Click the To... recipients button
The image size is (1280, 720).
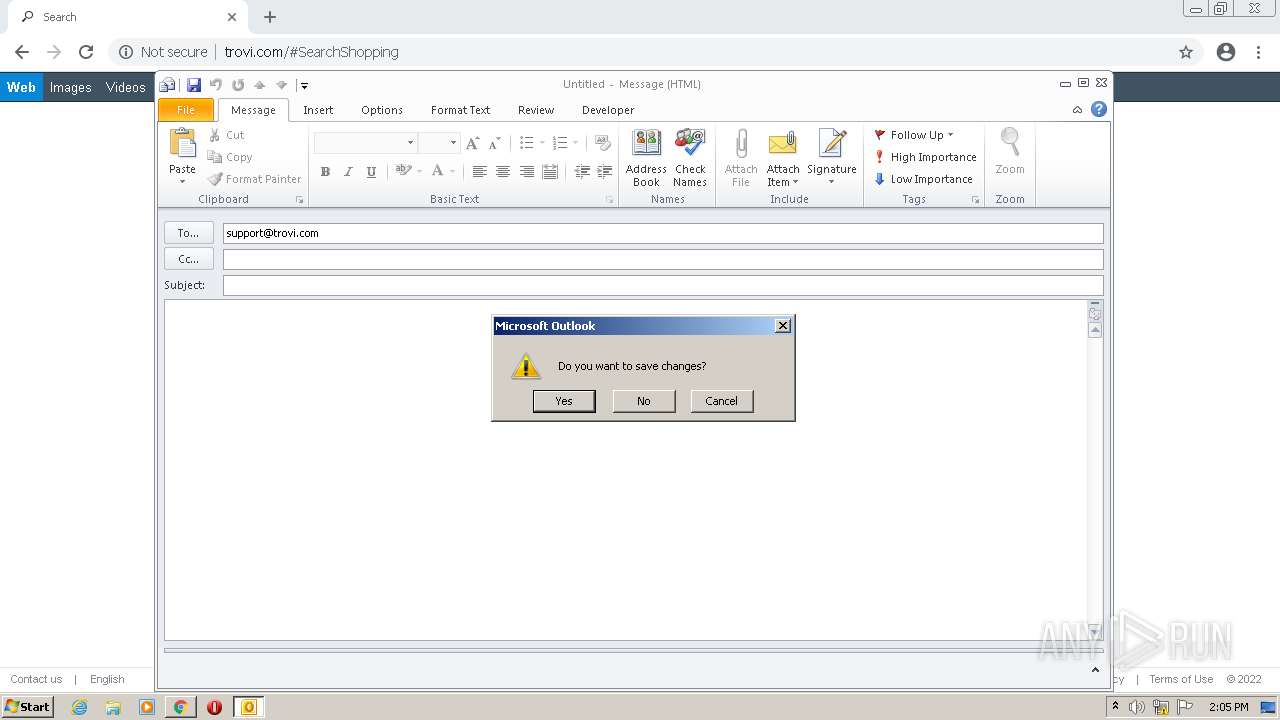click(189, 233)
